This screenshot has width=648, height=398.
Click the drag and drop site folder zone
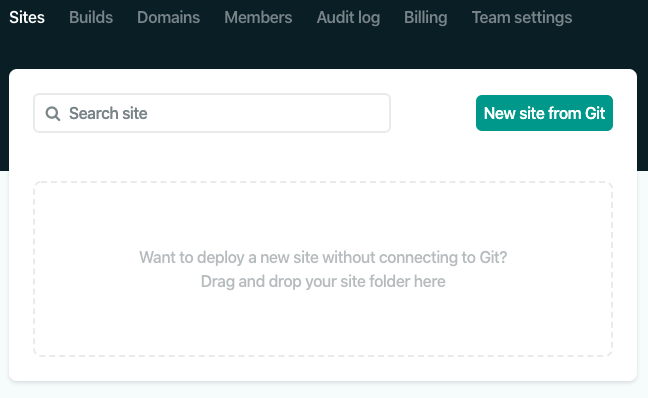click(x=323, y=269)
